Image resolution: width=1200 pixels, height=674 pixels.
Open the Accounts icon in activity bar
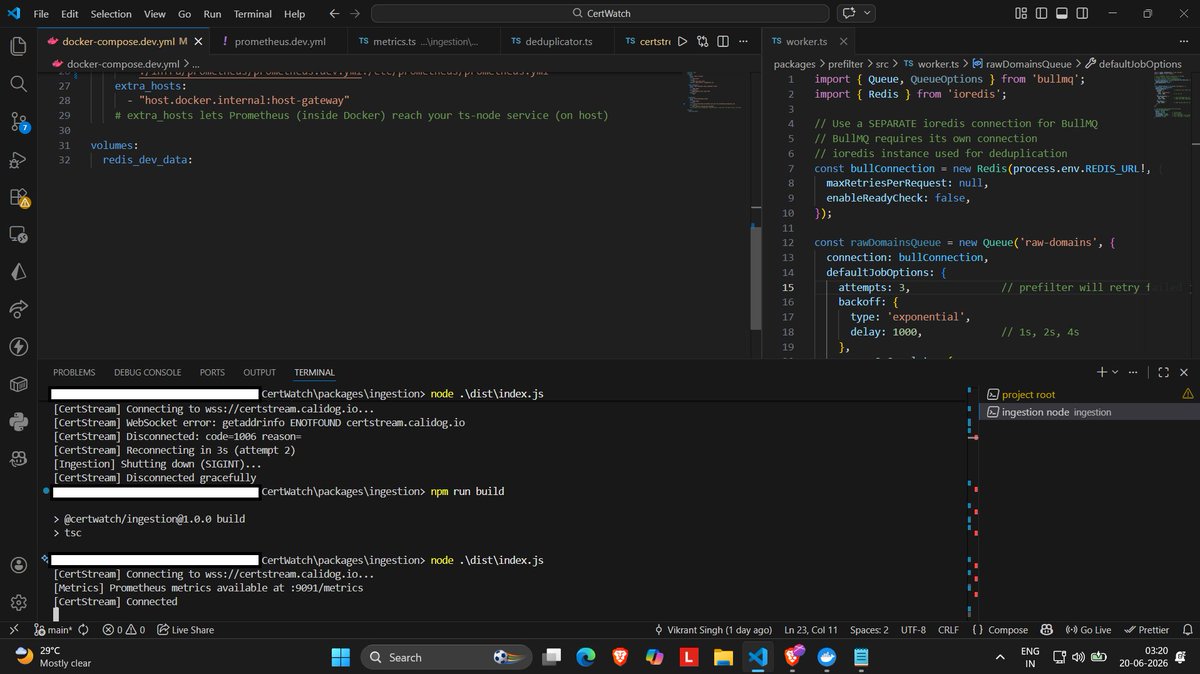18,565
